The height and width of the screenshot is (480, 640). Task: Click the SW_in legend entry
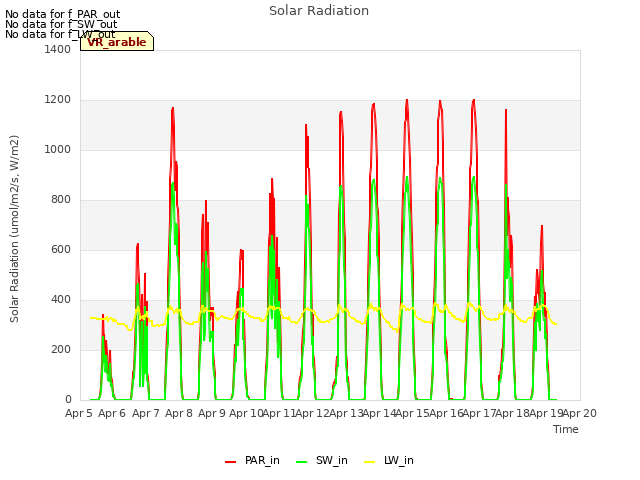click(322, 460)
